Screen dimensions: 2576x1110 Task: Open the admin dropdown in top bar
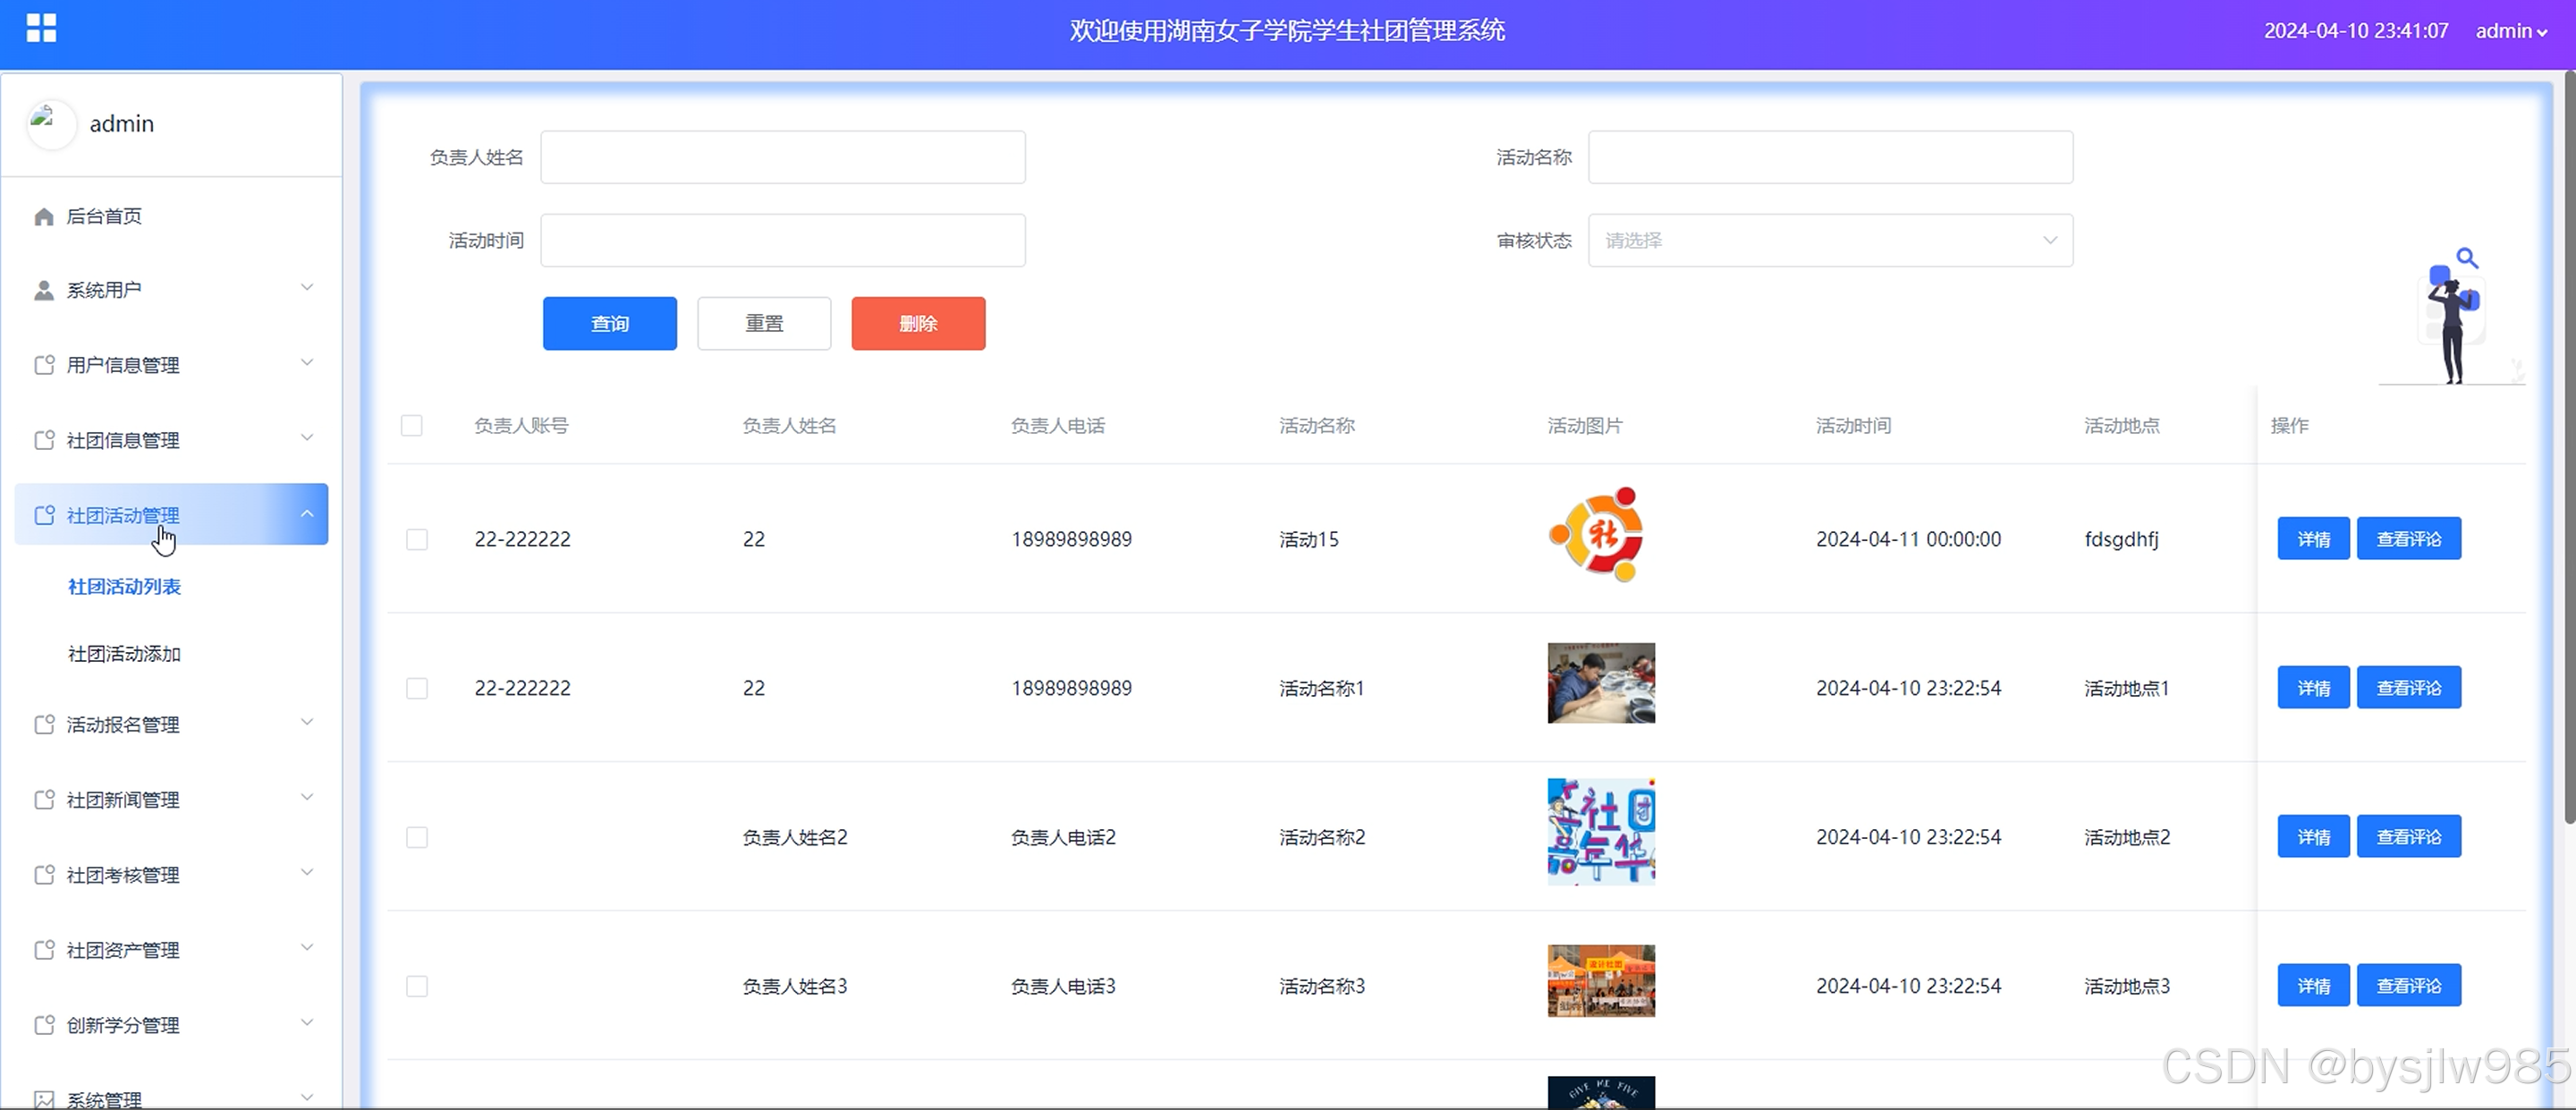[2511, 31]
